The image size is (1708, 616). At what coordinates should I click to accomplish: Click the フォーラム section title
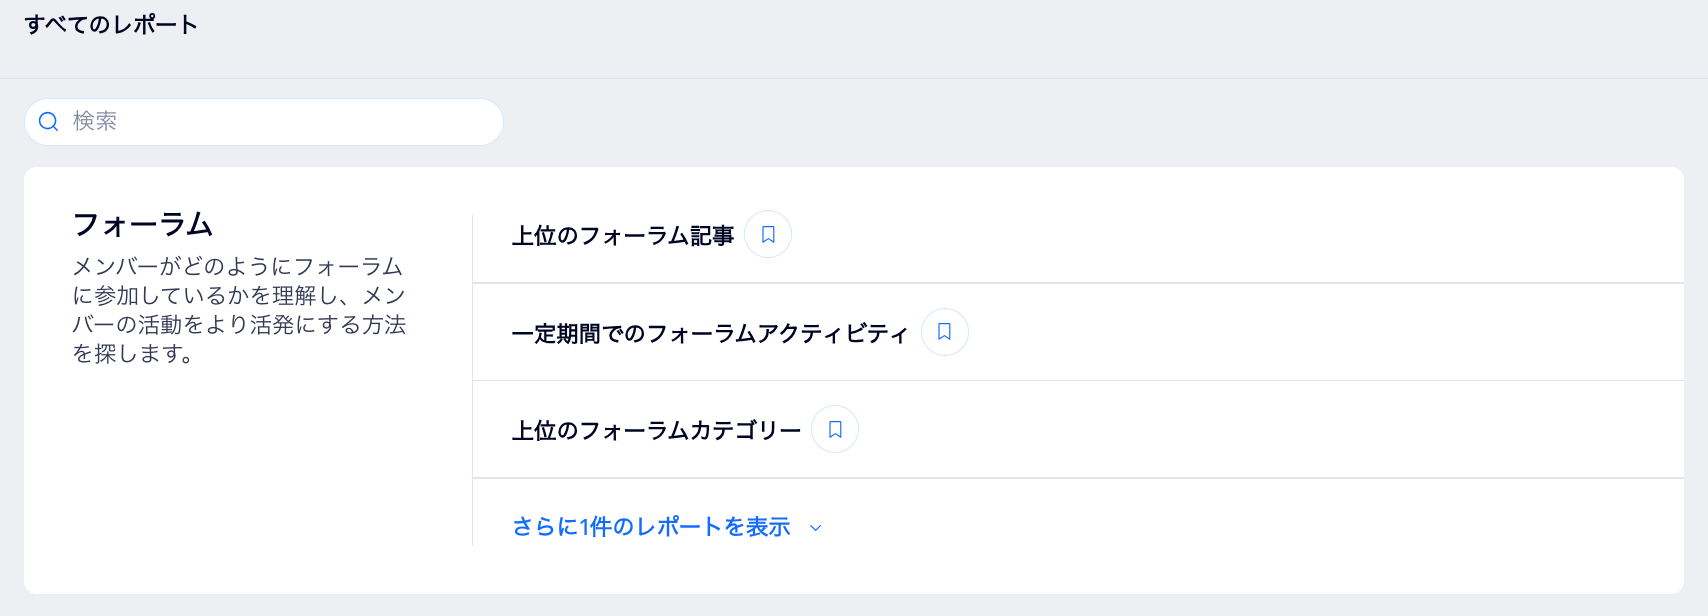click(143, 224)
